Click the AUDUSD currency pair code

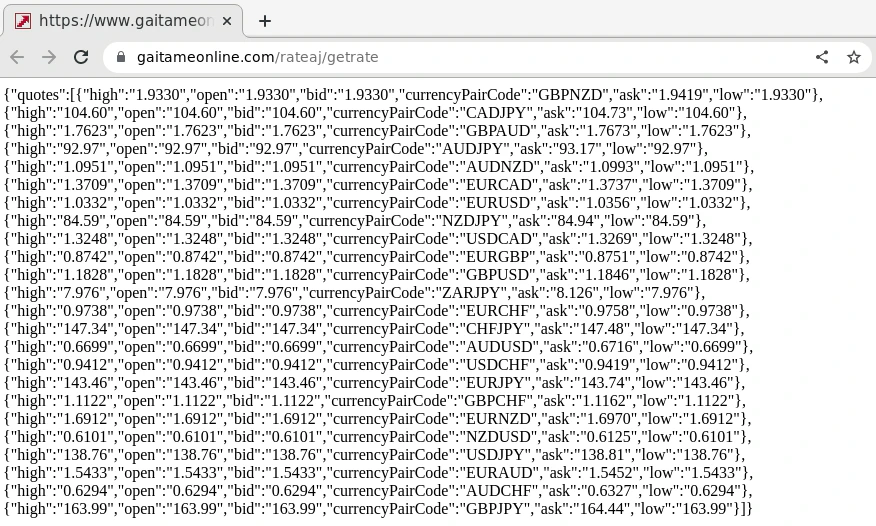(x=499, y=347)
